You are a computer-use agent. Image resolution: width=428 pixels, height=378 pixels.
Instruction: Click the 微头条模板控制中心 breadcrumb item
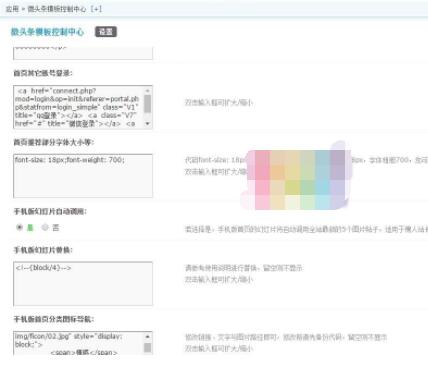pyautogui.click(x=57, y=9)
